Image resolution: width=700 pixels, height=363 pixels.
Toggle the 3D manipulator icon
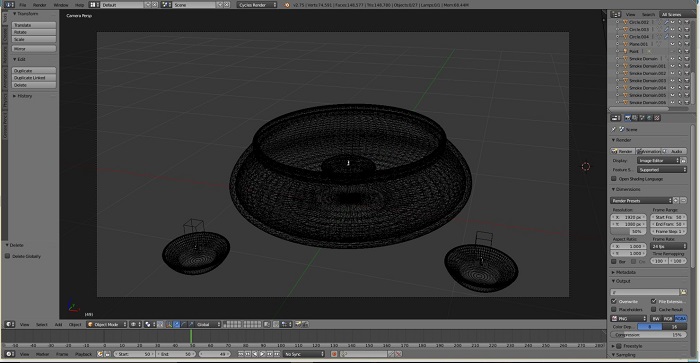[169, 325]
